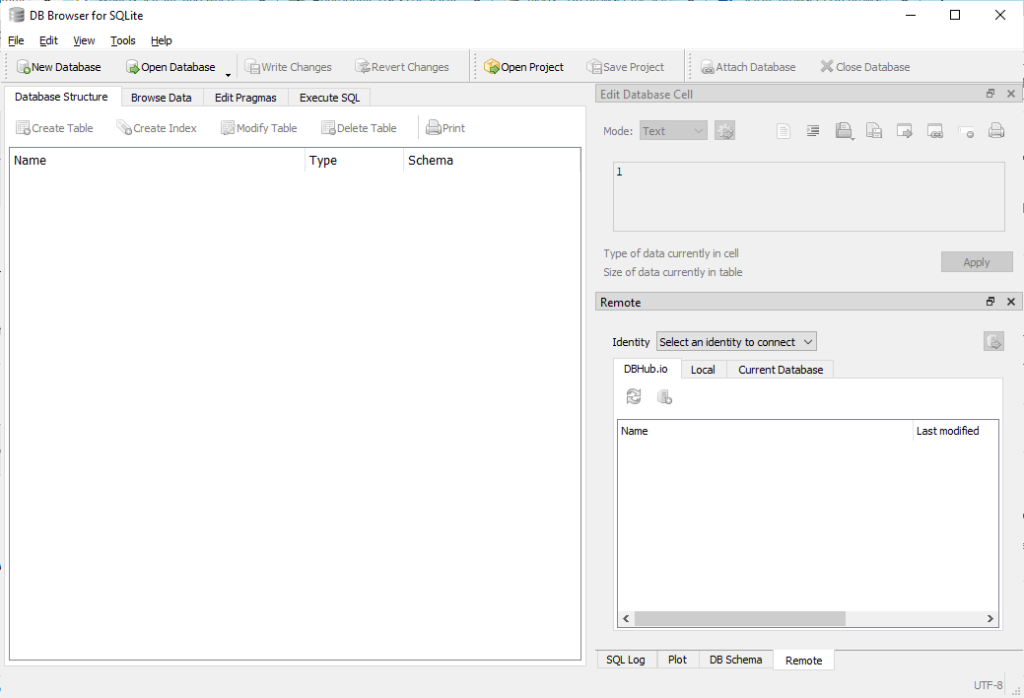The height and width of the screenshot is (698, 1024).
Task: Switch to the Current Database tab
Action: (x=780, y=370)
